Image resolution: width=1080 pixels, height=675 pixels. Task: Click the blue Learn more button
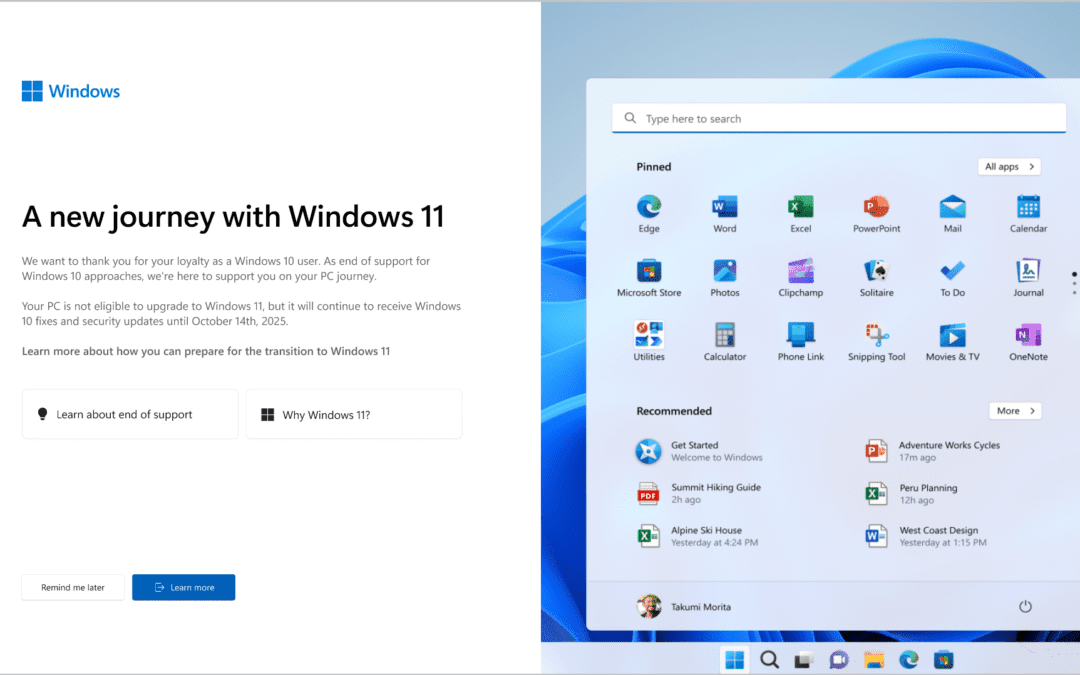click(184, 588)
